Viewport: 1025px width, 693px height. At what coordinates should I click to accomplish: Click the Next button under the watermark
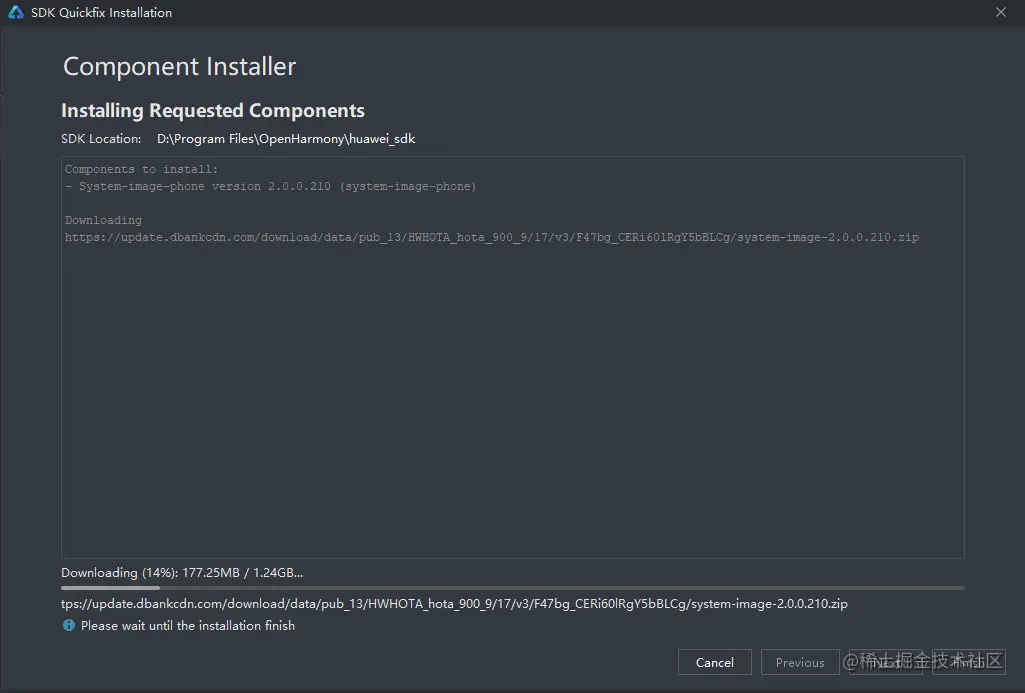click(886, 662)
